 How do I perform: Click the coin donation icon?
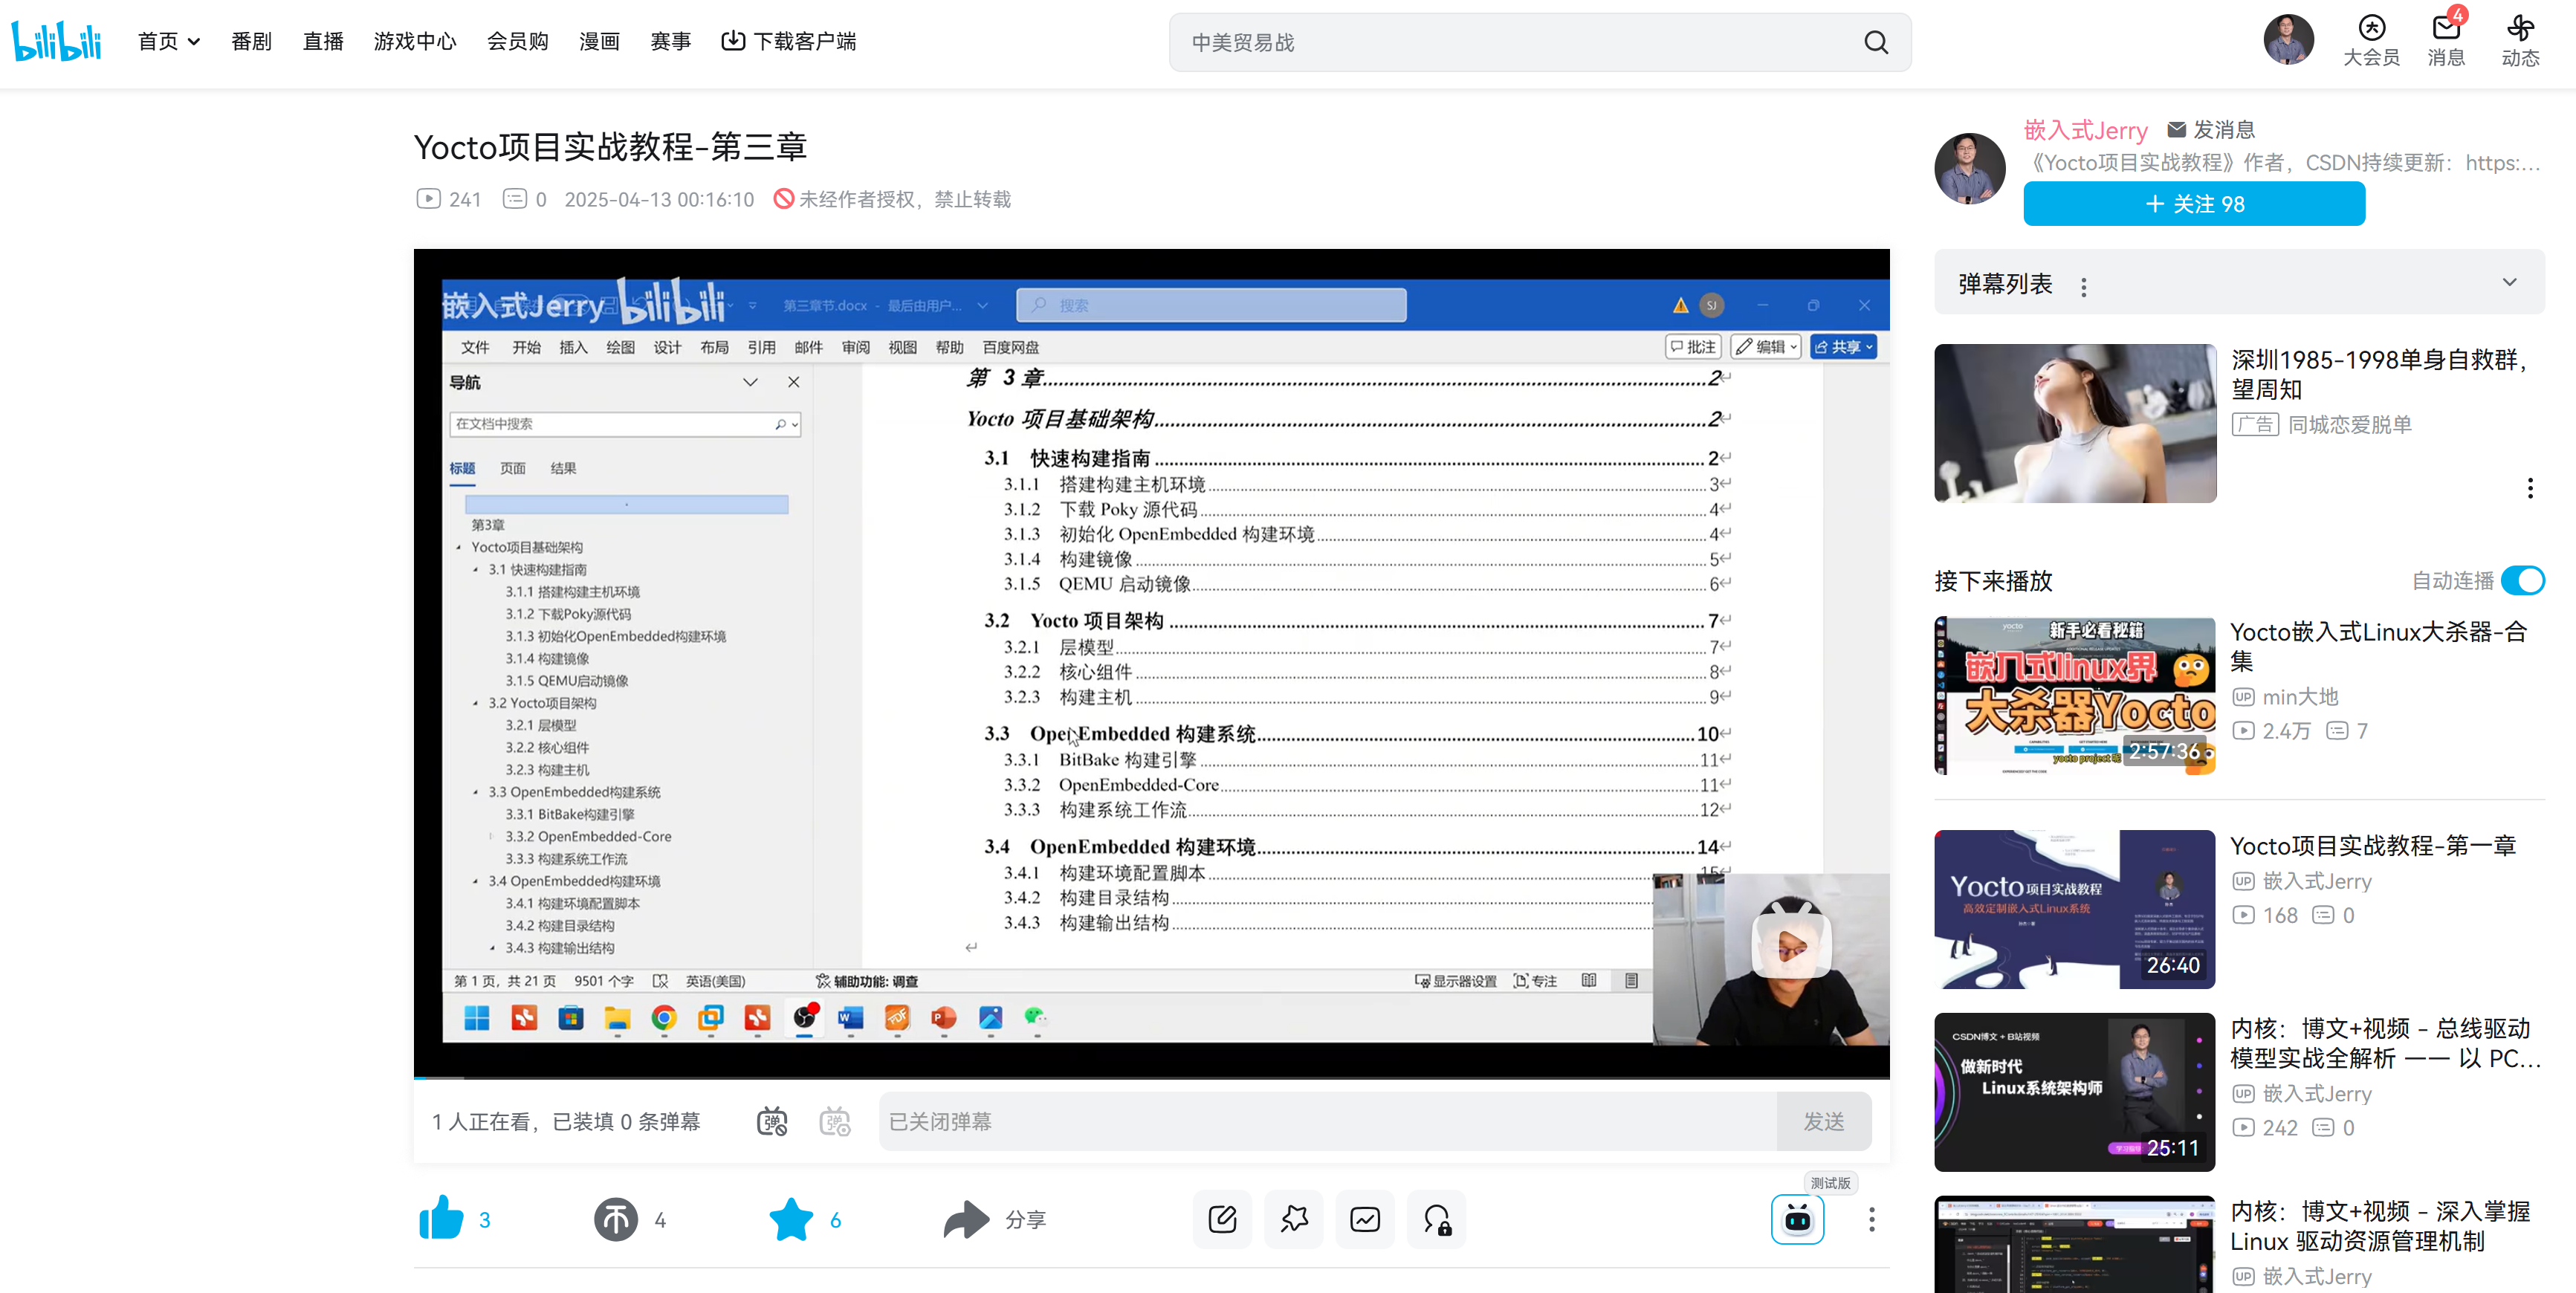pos(615,1219)
